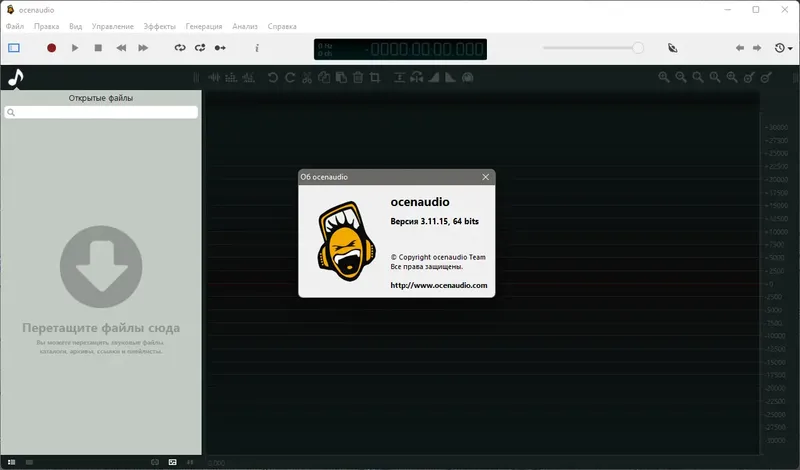Open the file information (i) icon
The image size is (800, 470).
(257, 48)
